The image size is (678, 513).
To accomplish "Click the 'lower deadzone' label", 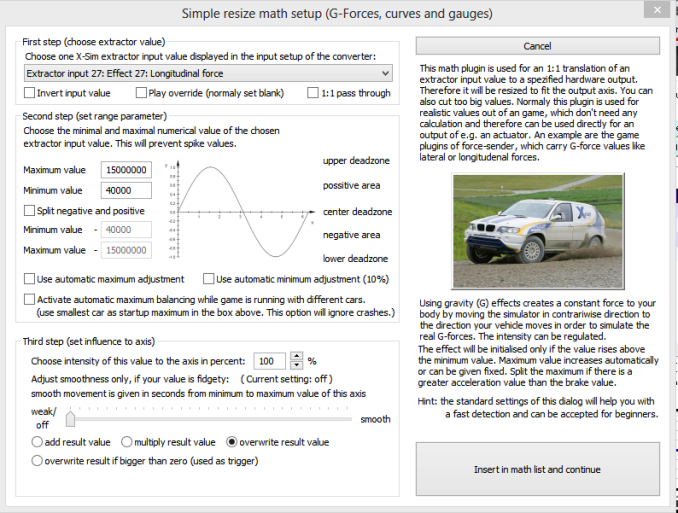I will pos(355,259).
